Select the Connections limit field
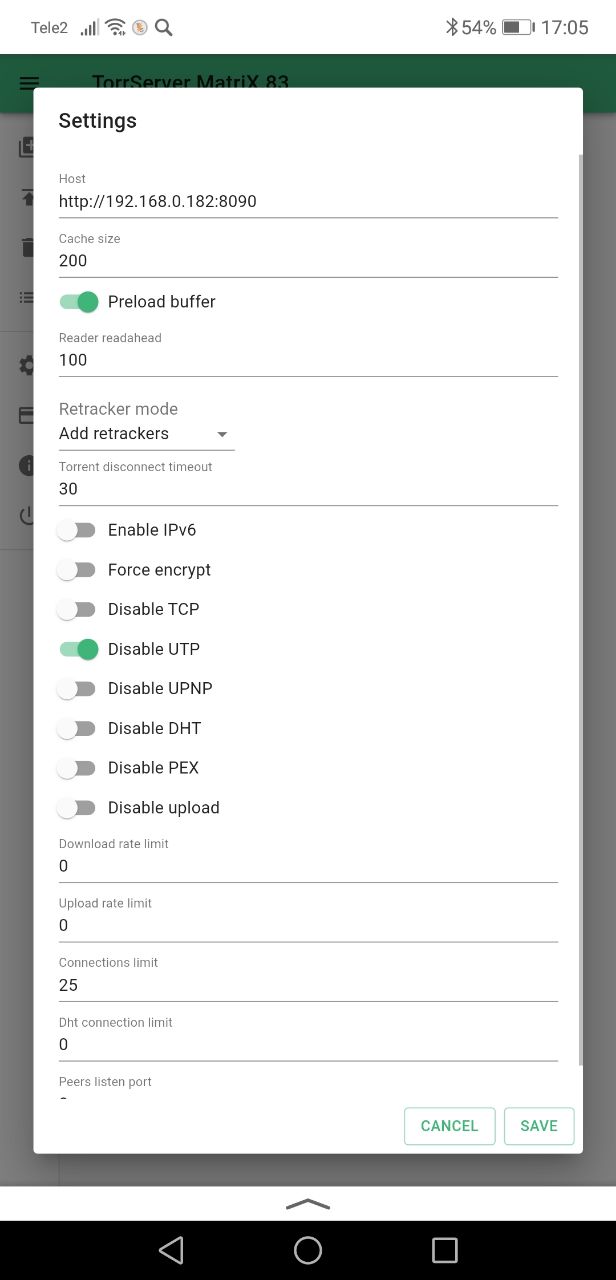The width and height of the screenshot is (616, 1280). 308,985
